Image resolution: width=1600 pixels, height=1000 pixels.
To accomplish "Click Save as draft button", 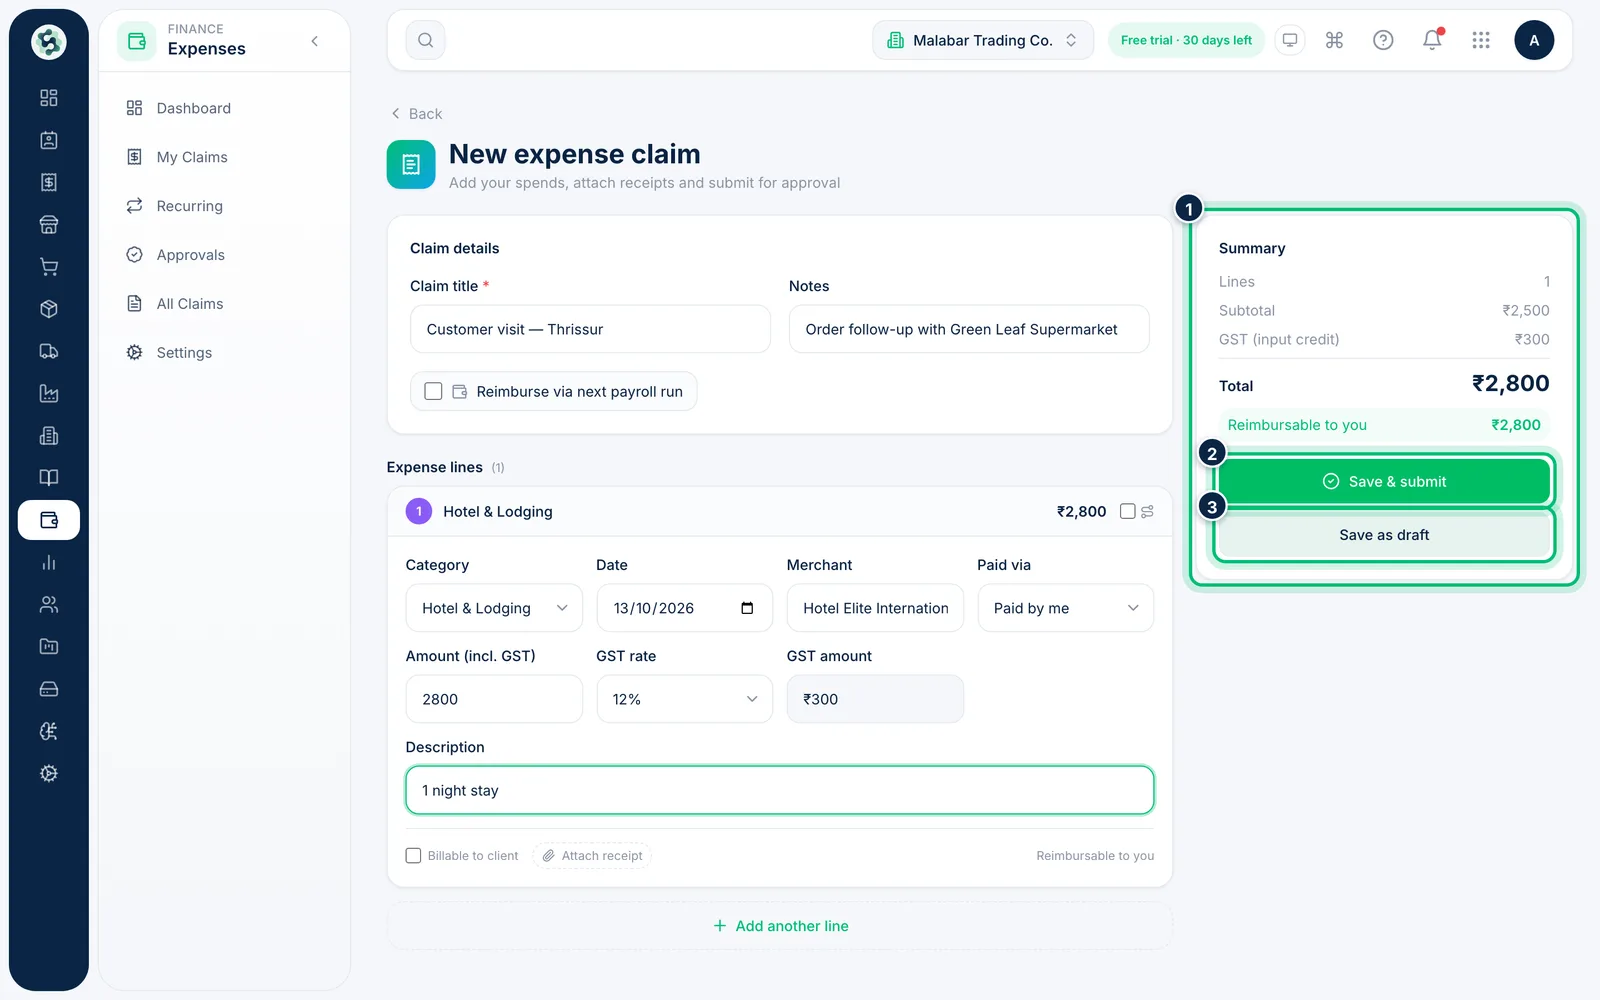I will pyautogui.click(x=1384, y=535).
